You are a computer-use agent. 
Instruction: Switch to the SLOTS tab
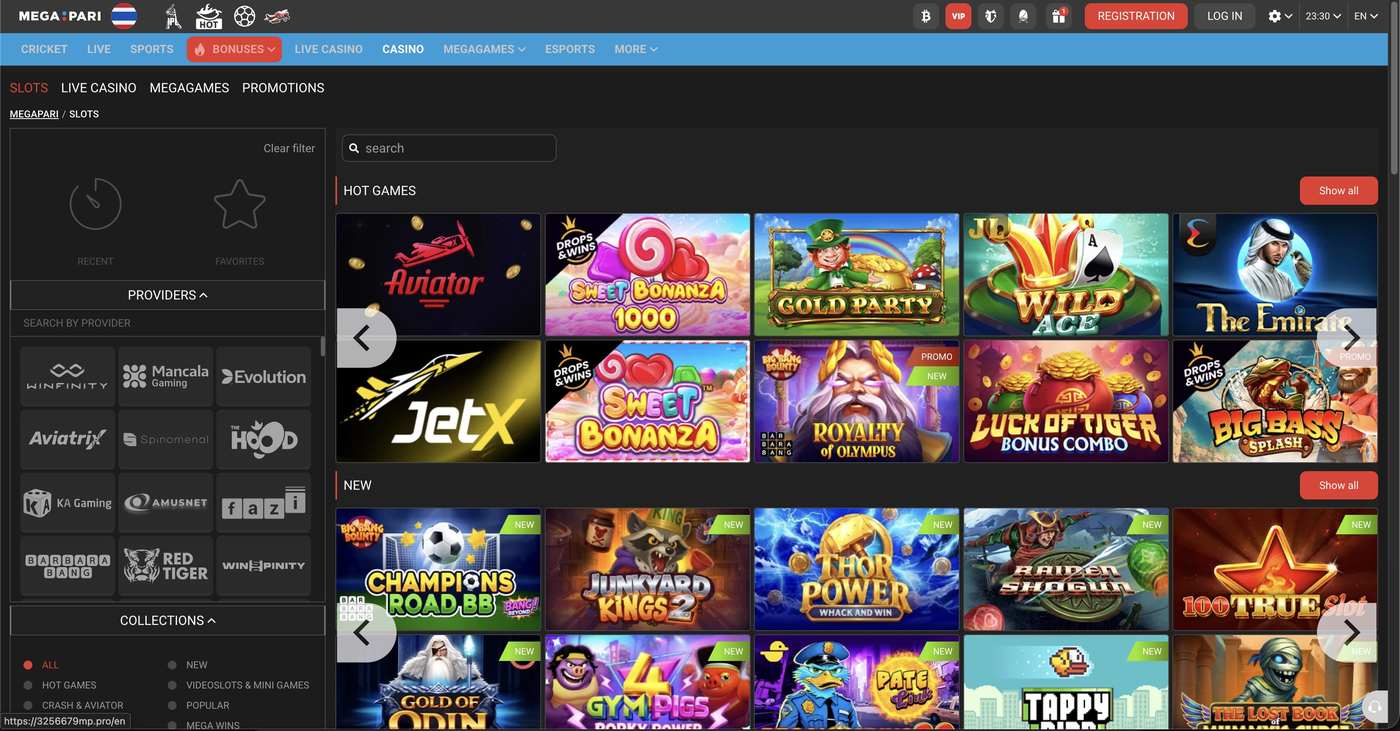pyautogui.click(x=29, y=88)
